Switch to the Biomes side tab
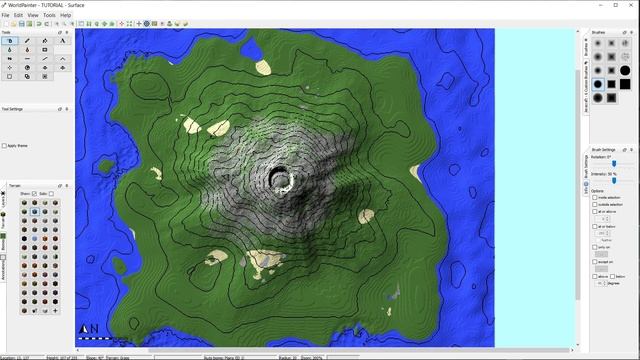 3,242
